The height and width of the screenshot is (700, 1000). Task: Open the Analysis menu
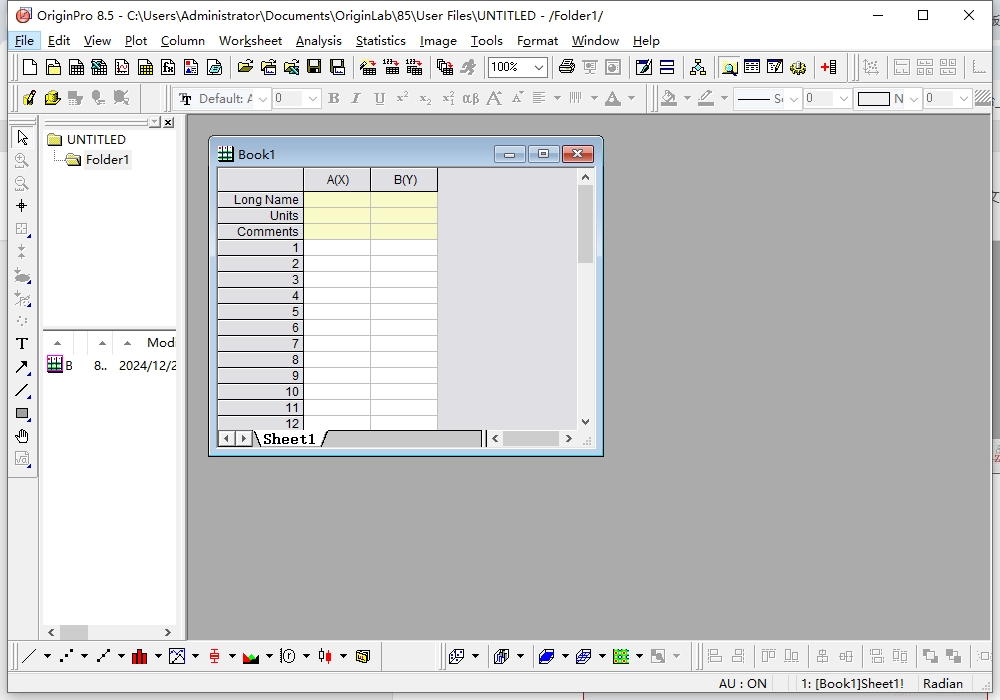(x=318, y=41)
